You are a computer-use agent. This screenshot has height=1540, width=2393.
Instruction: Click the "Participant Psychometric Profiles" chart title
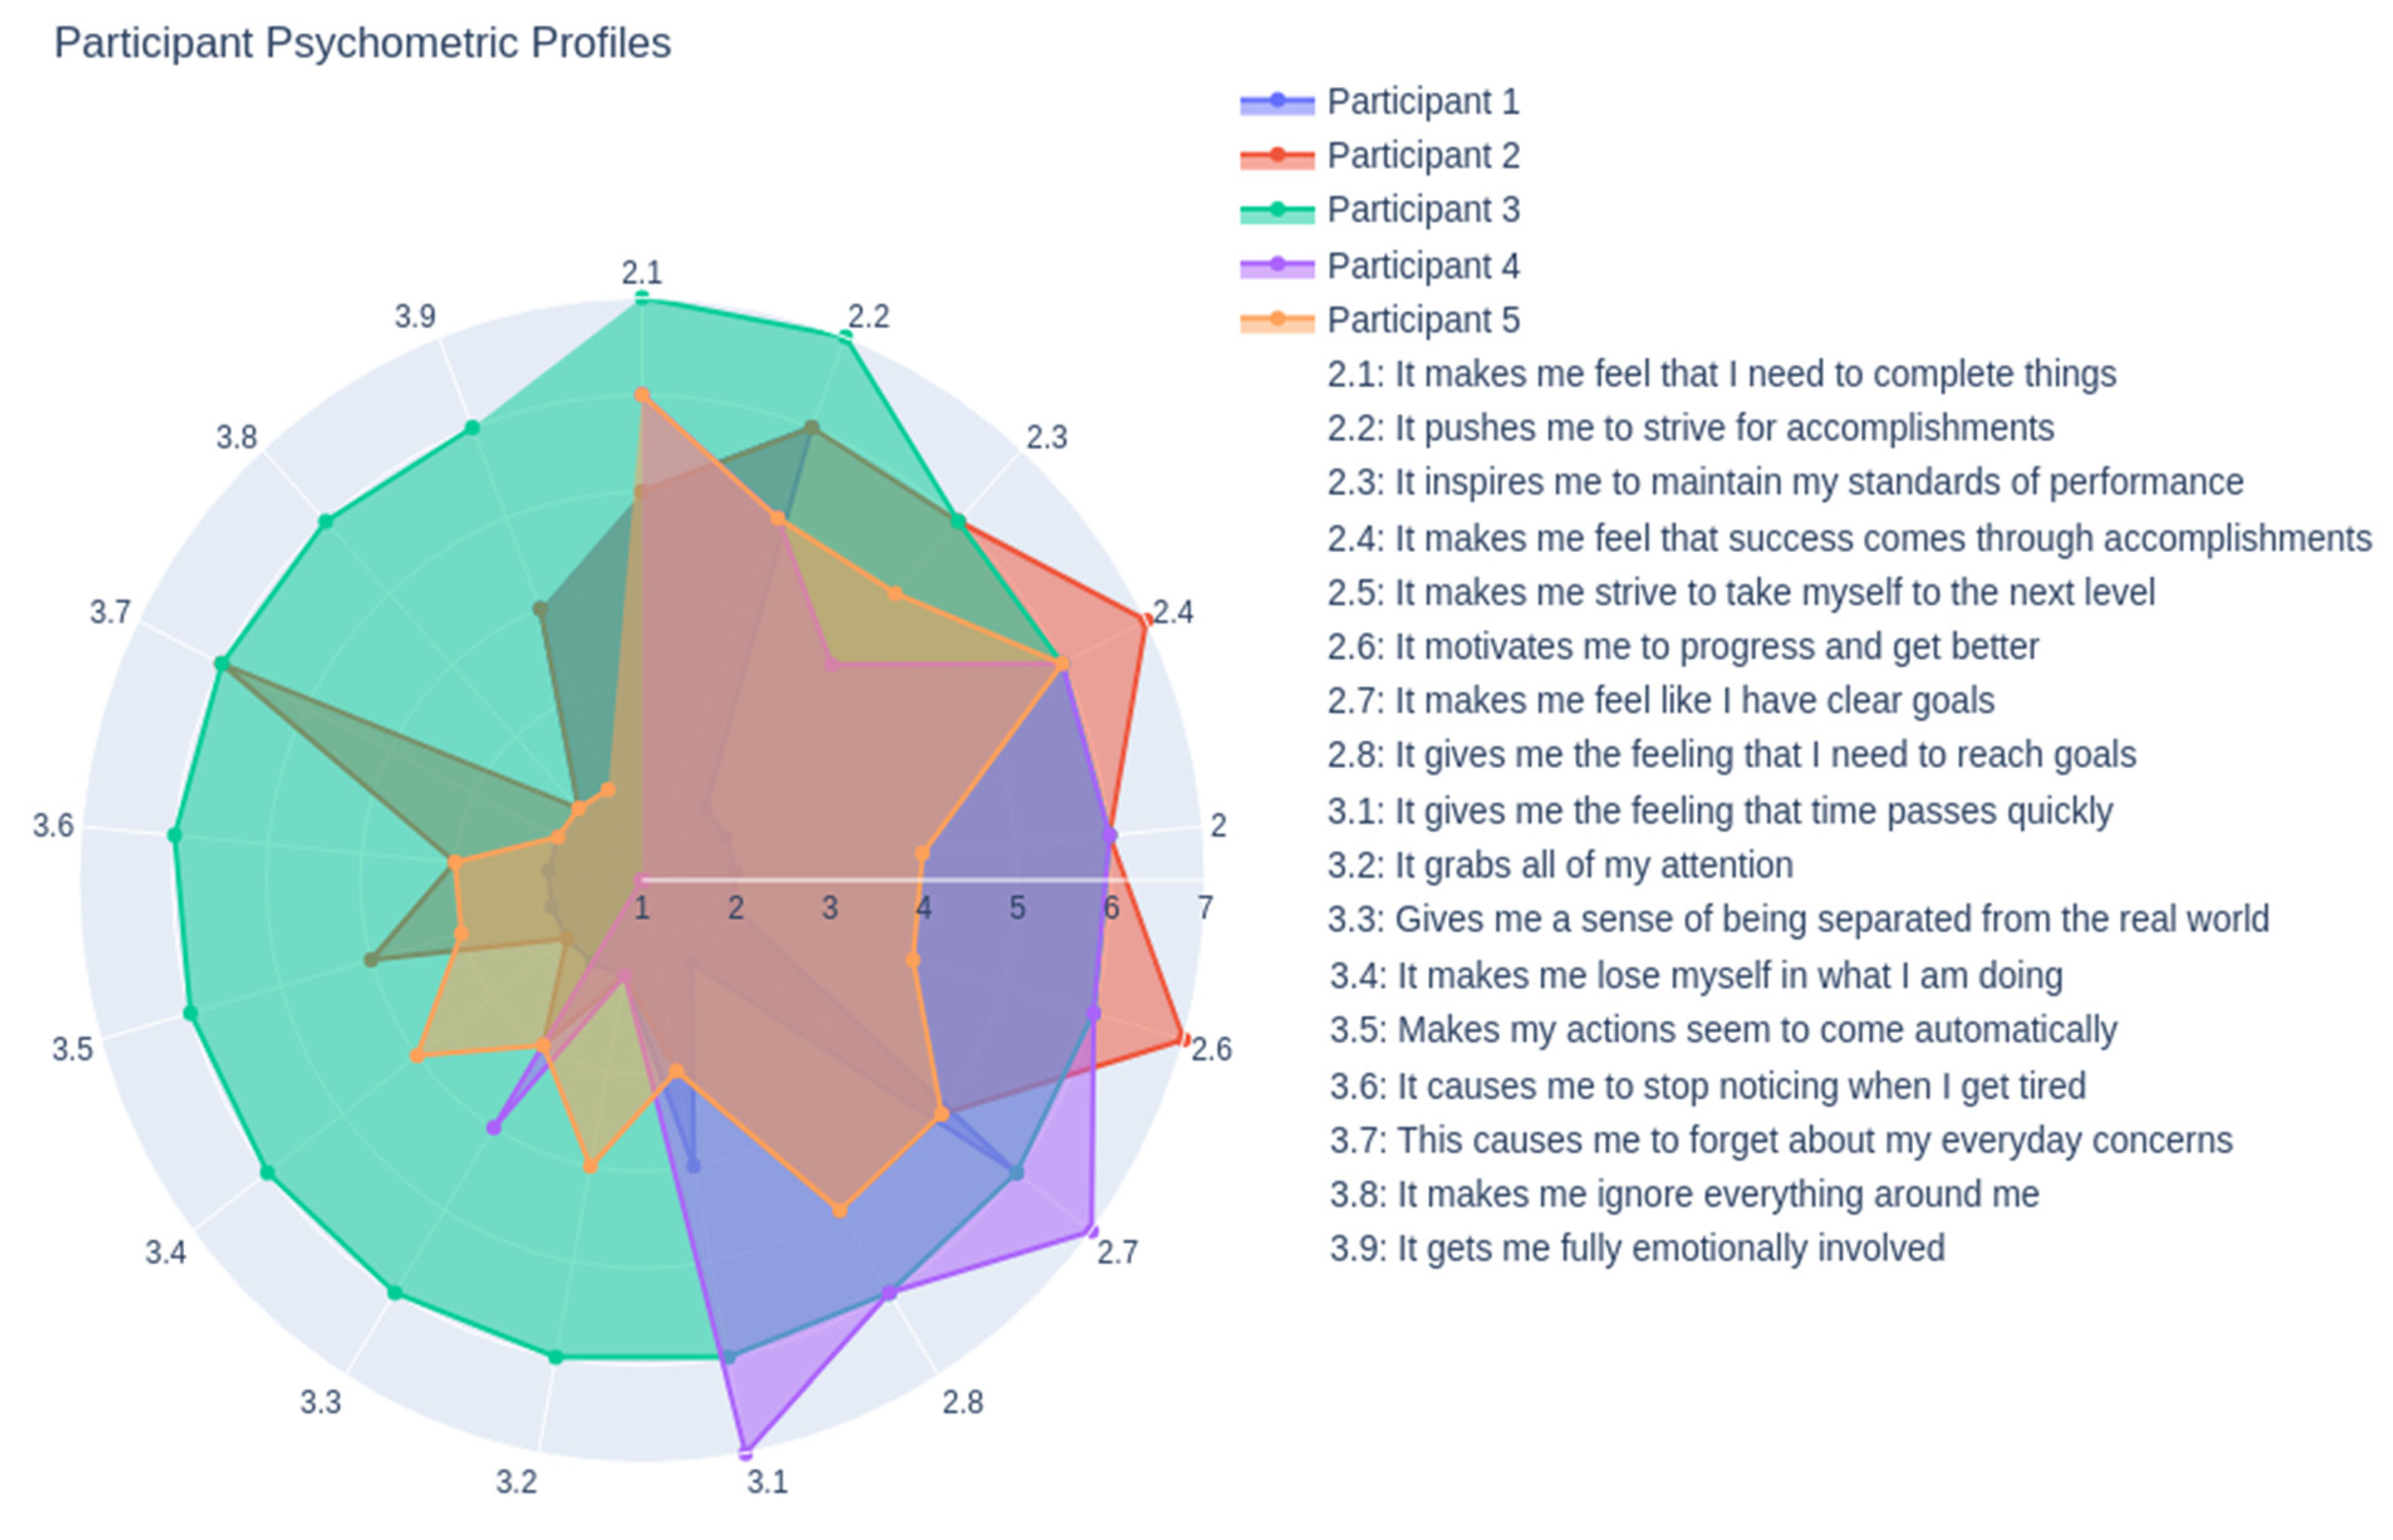[362, 44]
